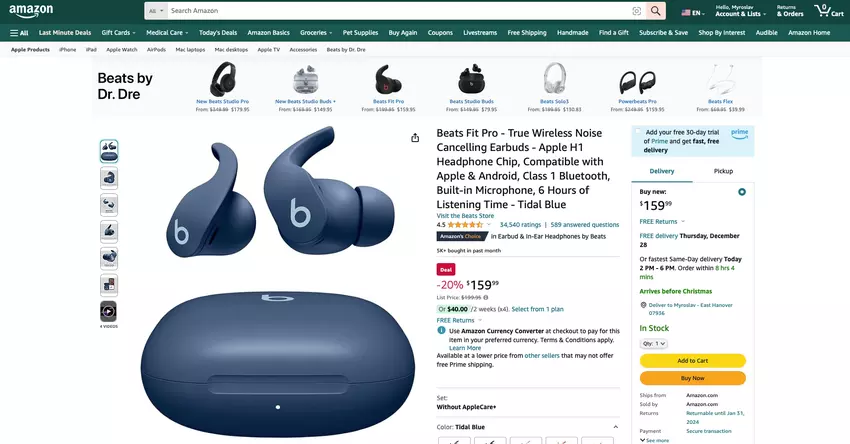Click the search magnifier button
The height and width of the screenshot is (444, 850).
click(655, 11)
